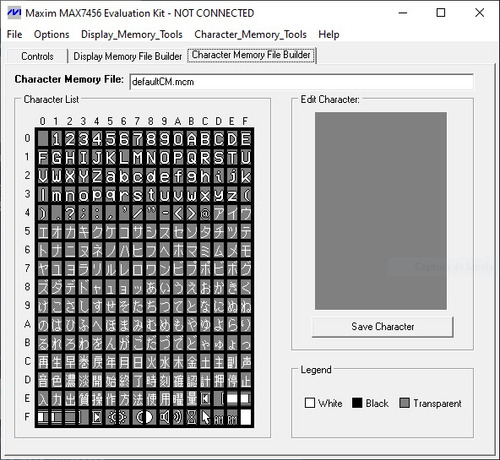Select the uppercase Z character
The image size is (500, 460).
(x=97, y=176)
